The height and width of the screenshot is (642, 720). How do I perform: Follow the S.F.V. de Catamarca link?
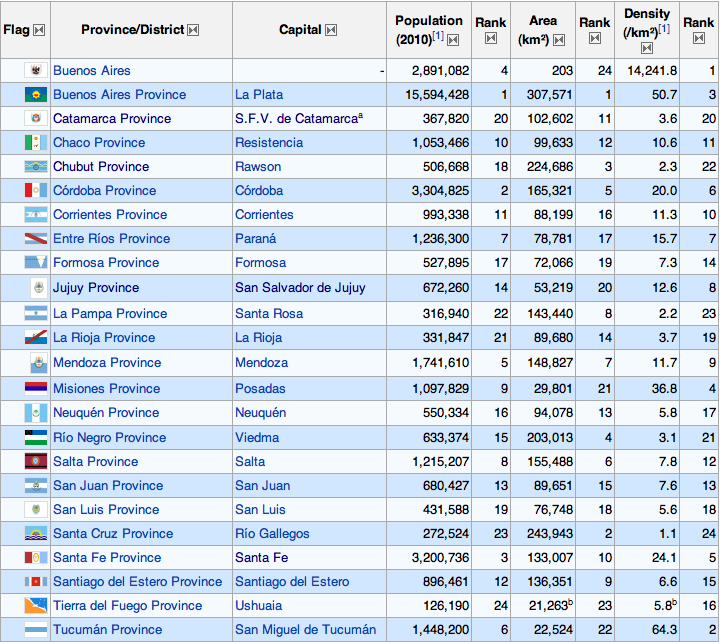pos(297,118)
